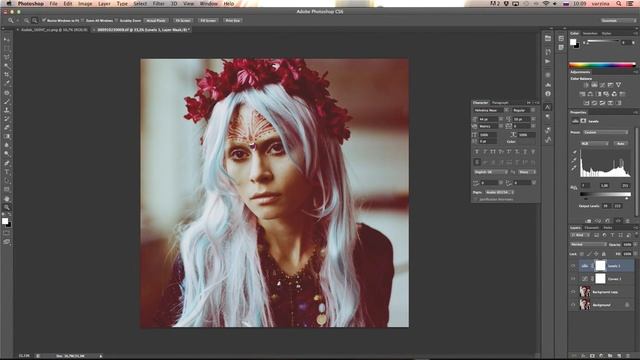The width and height of the screenshot is (640, 360).
Task: Select the Hand tool
Action: 7,199
